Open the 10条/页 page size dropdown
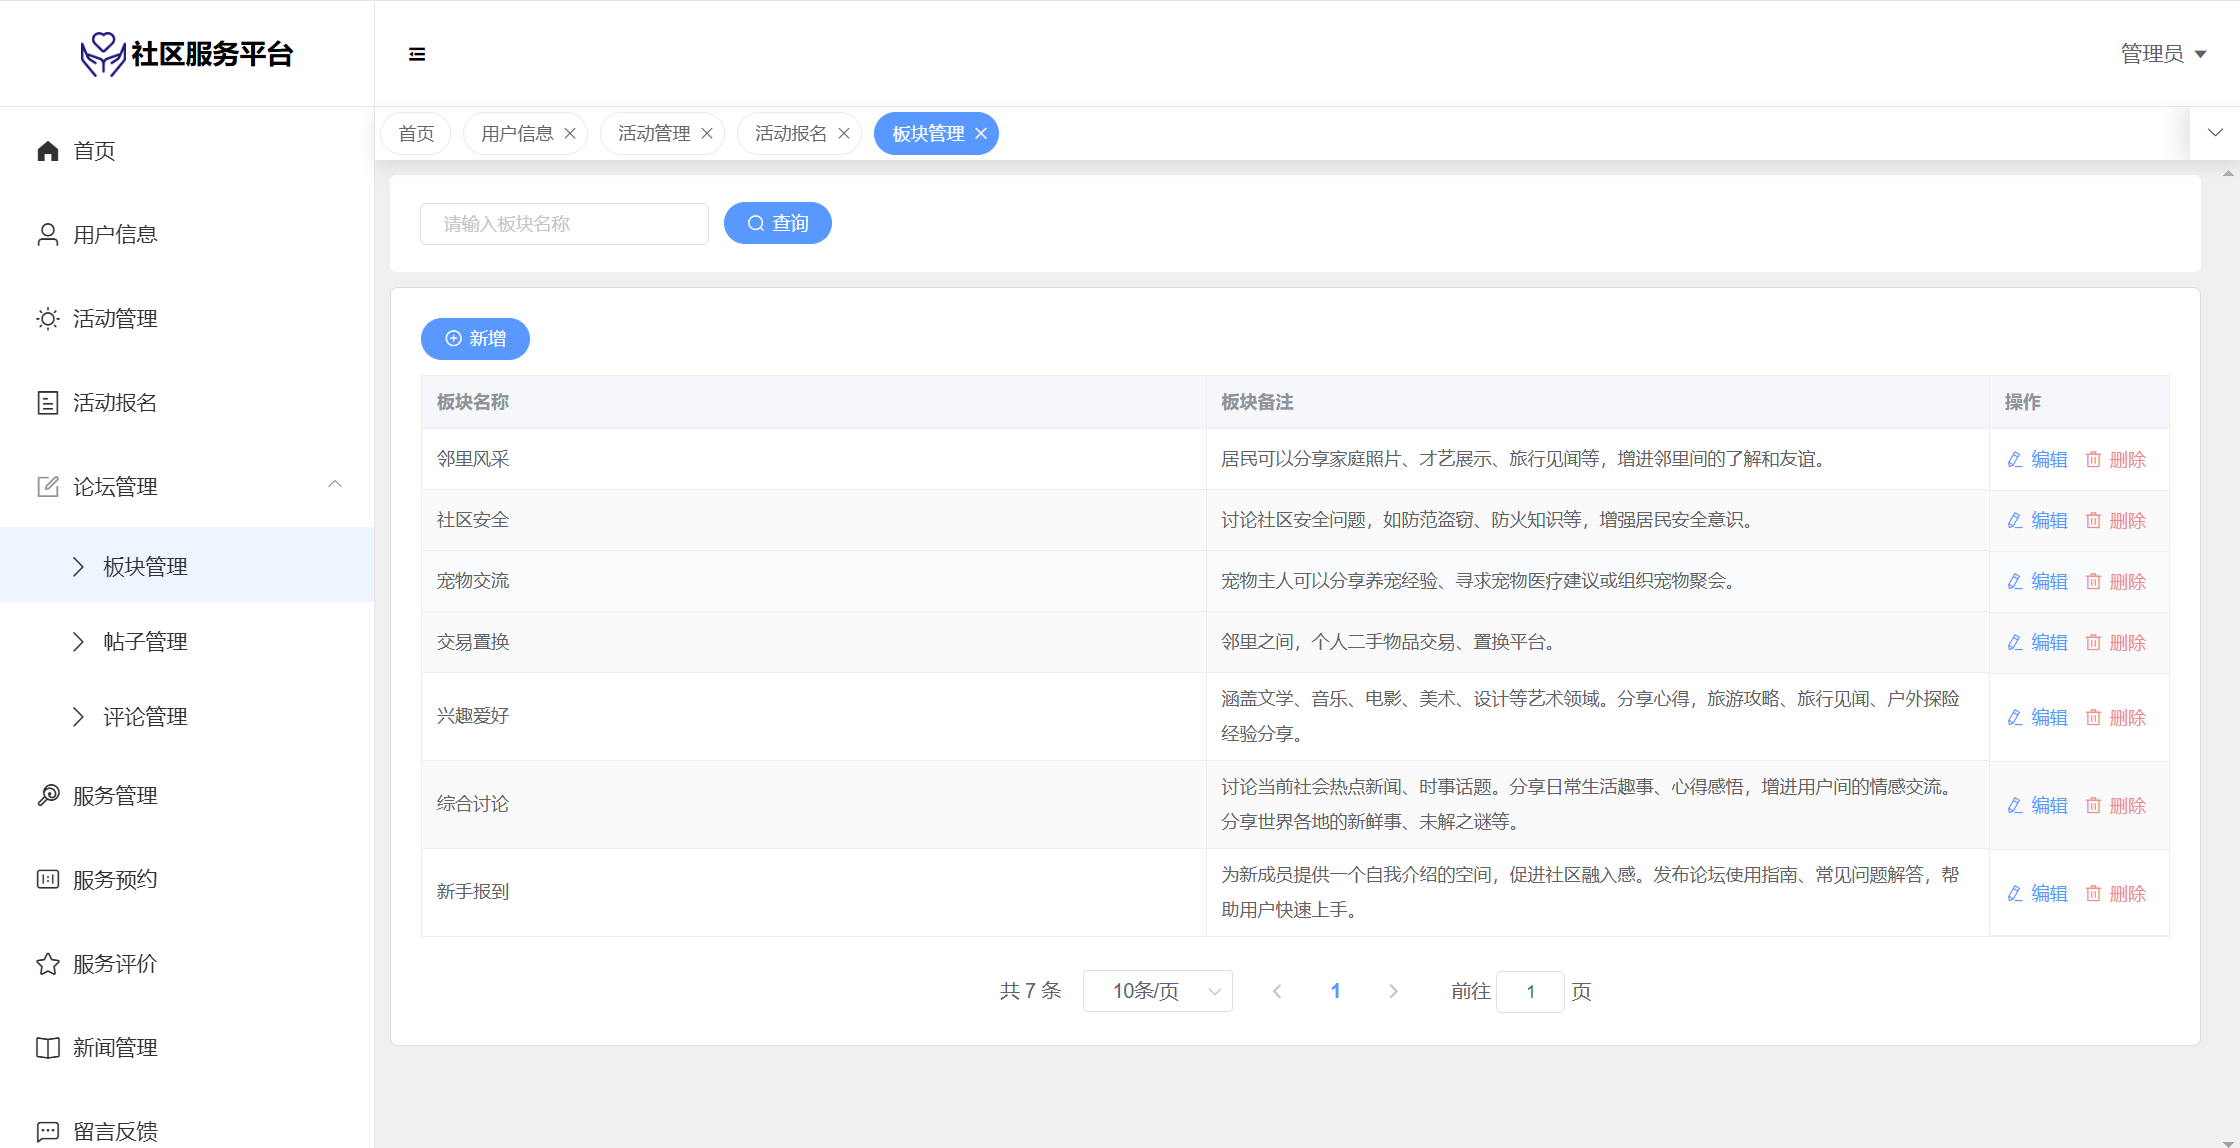This screenshot has height=1148, width=2240. coord(1157,992)
